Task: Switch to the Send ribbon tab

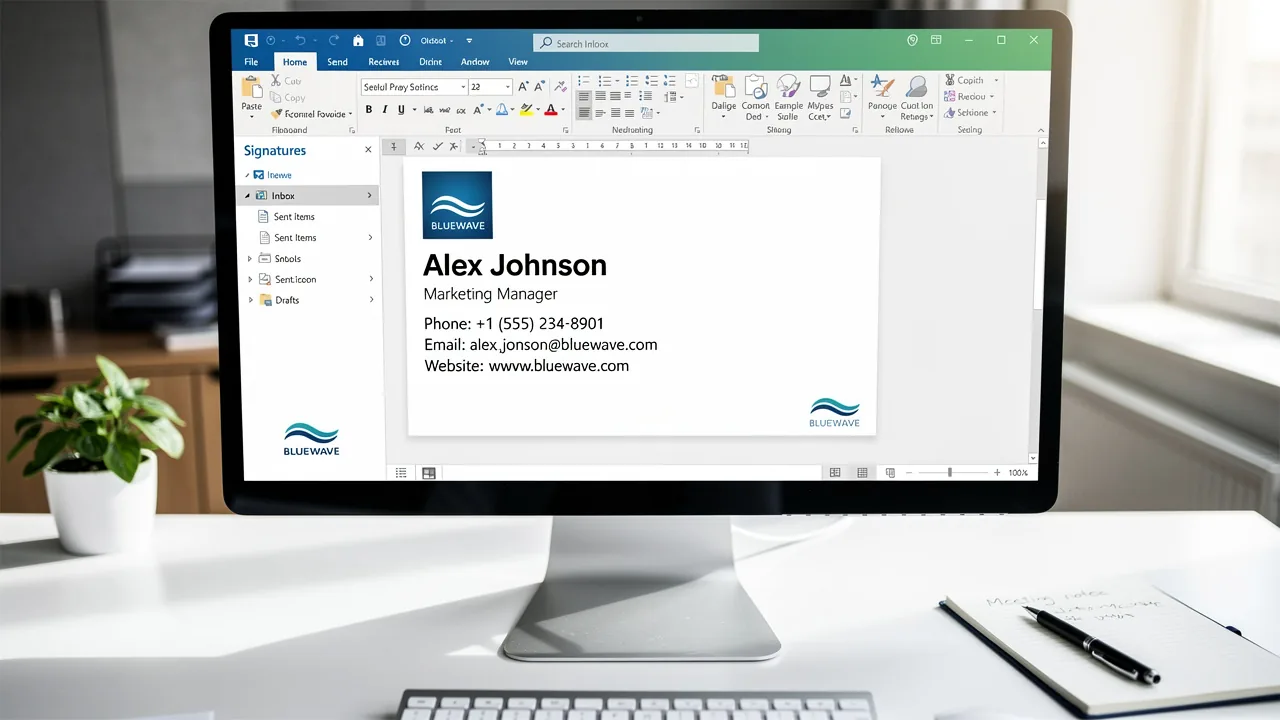Action: pos(338,62)
